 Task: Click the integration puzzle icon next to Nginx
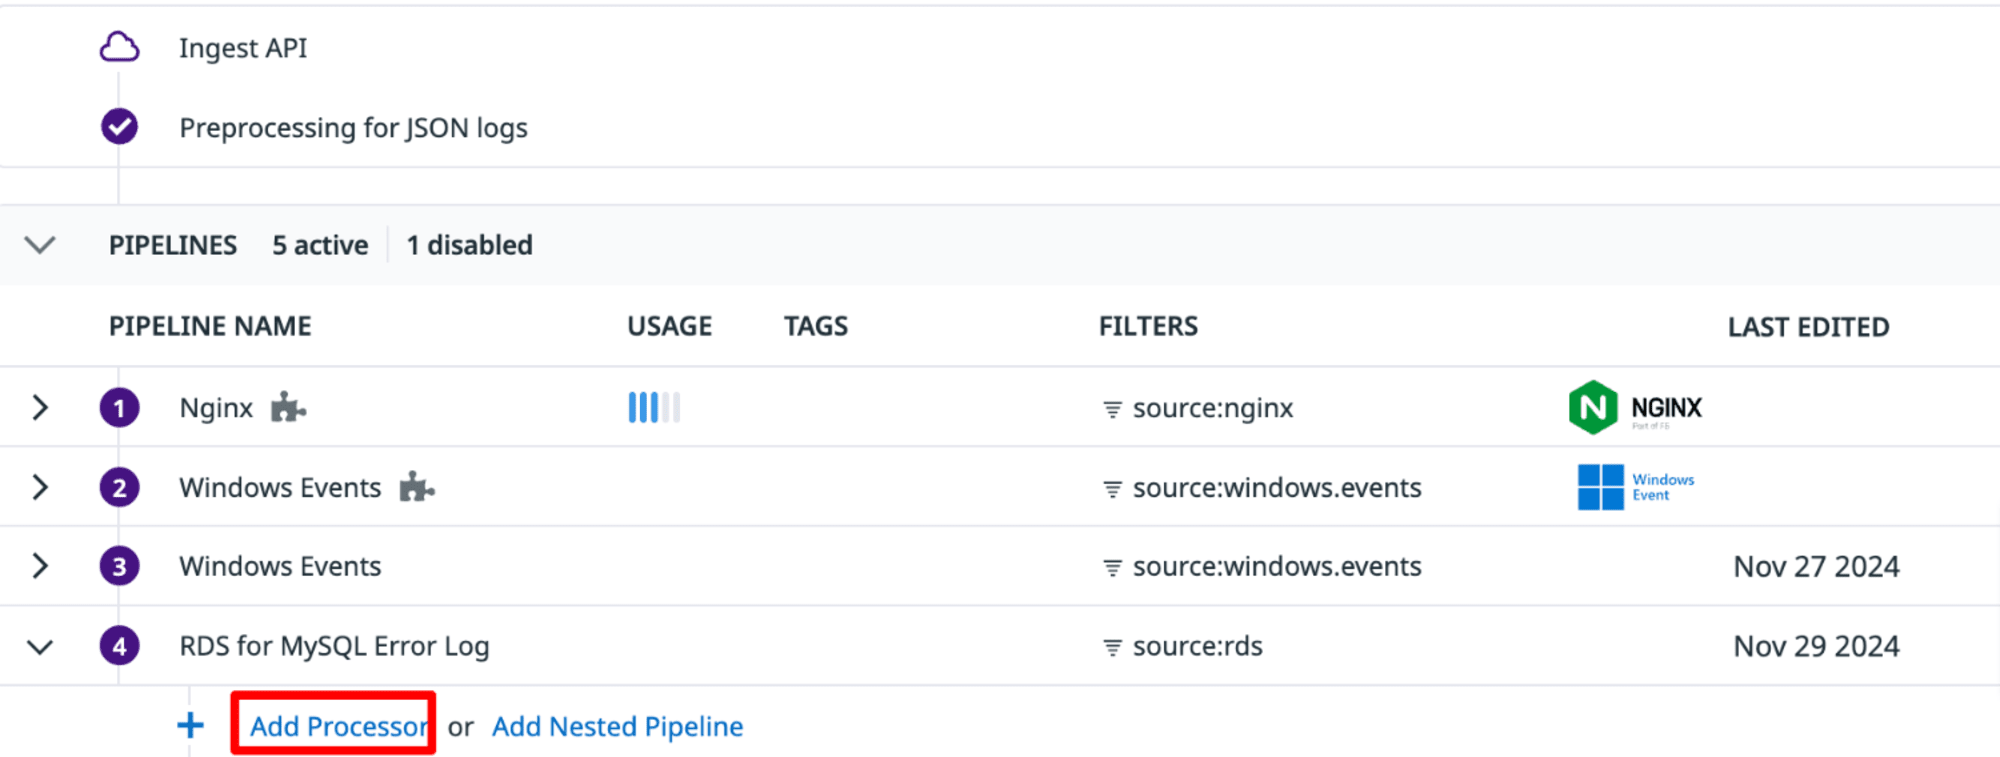(288, 407)
